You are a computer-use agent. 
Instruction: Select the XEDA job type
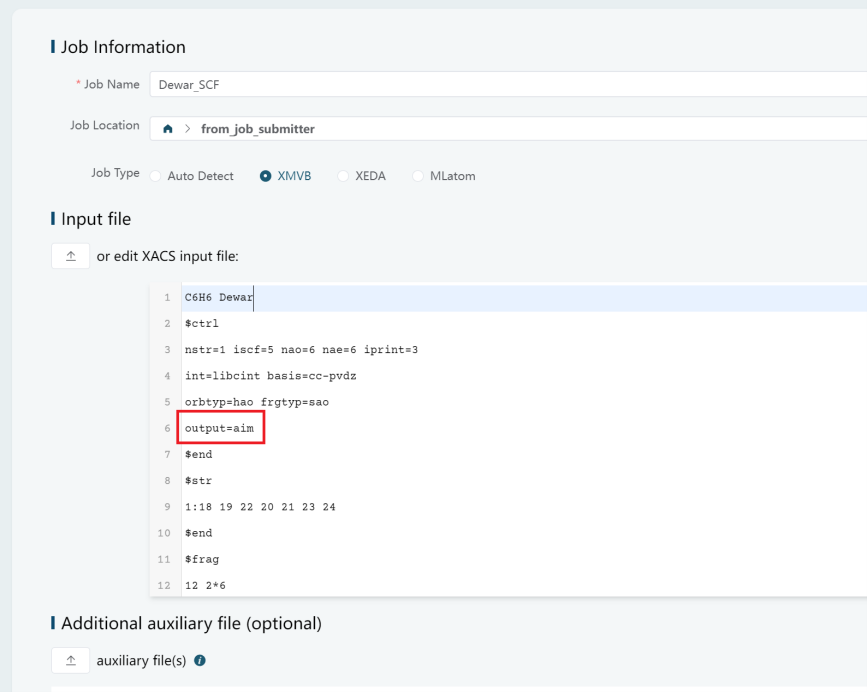pyautogui.click(x=343, y=176)
